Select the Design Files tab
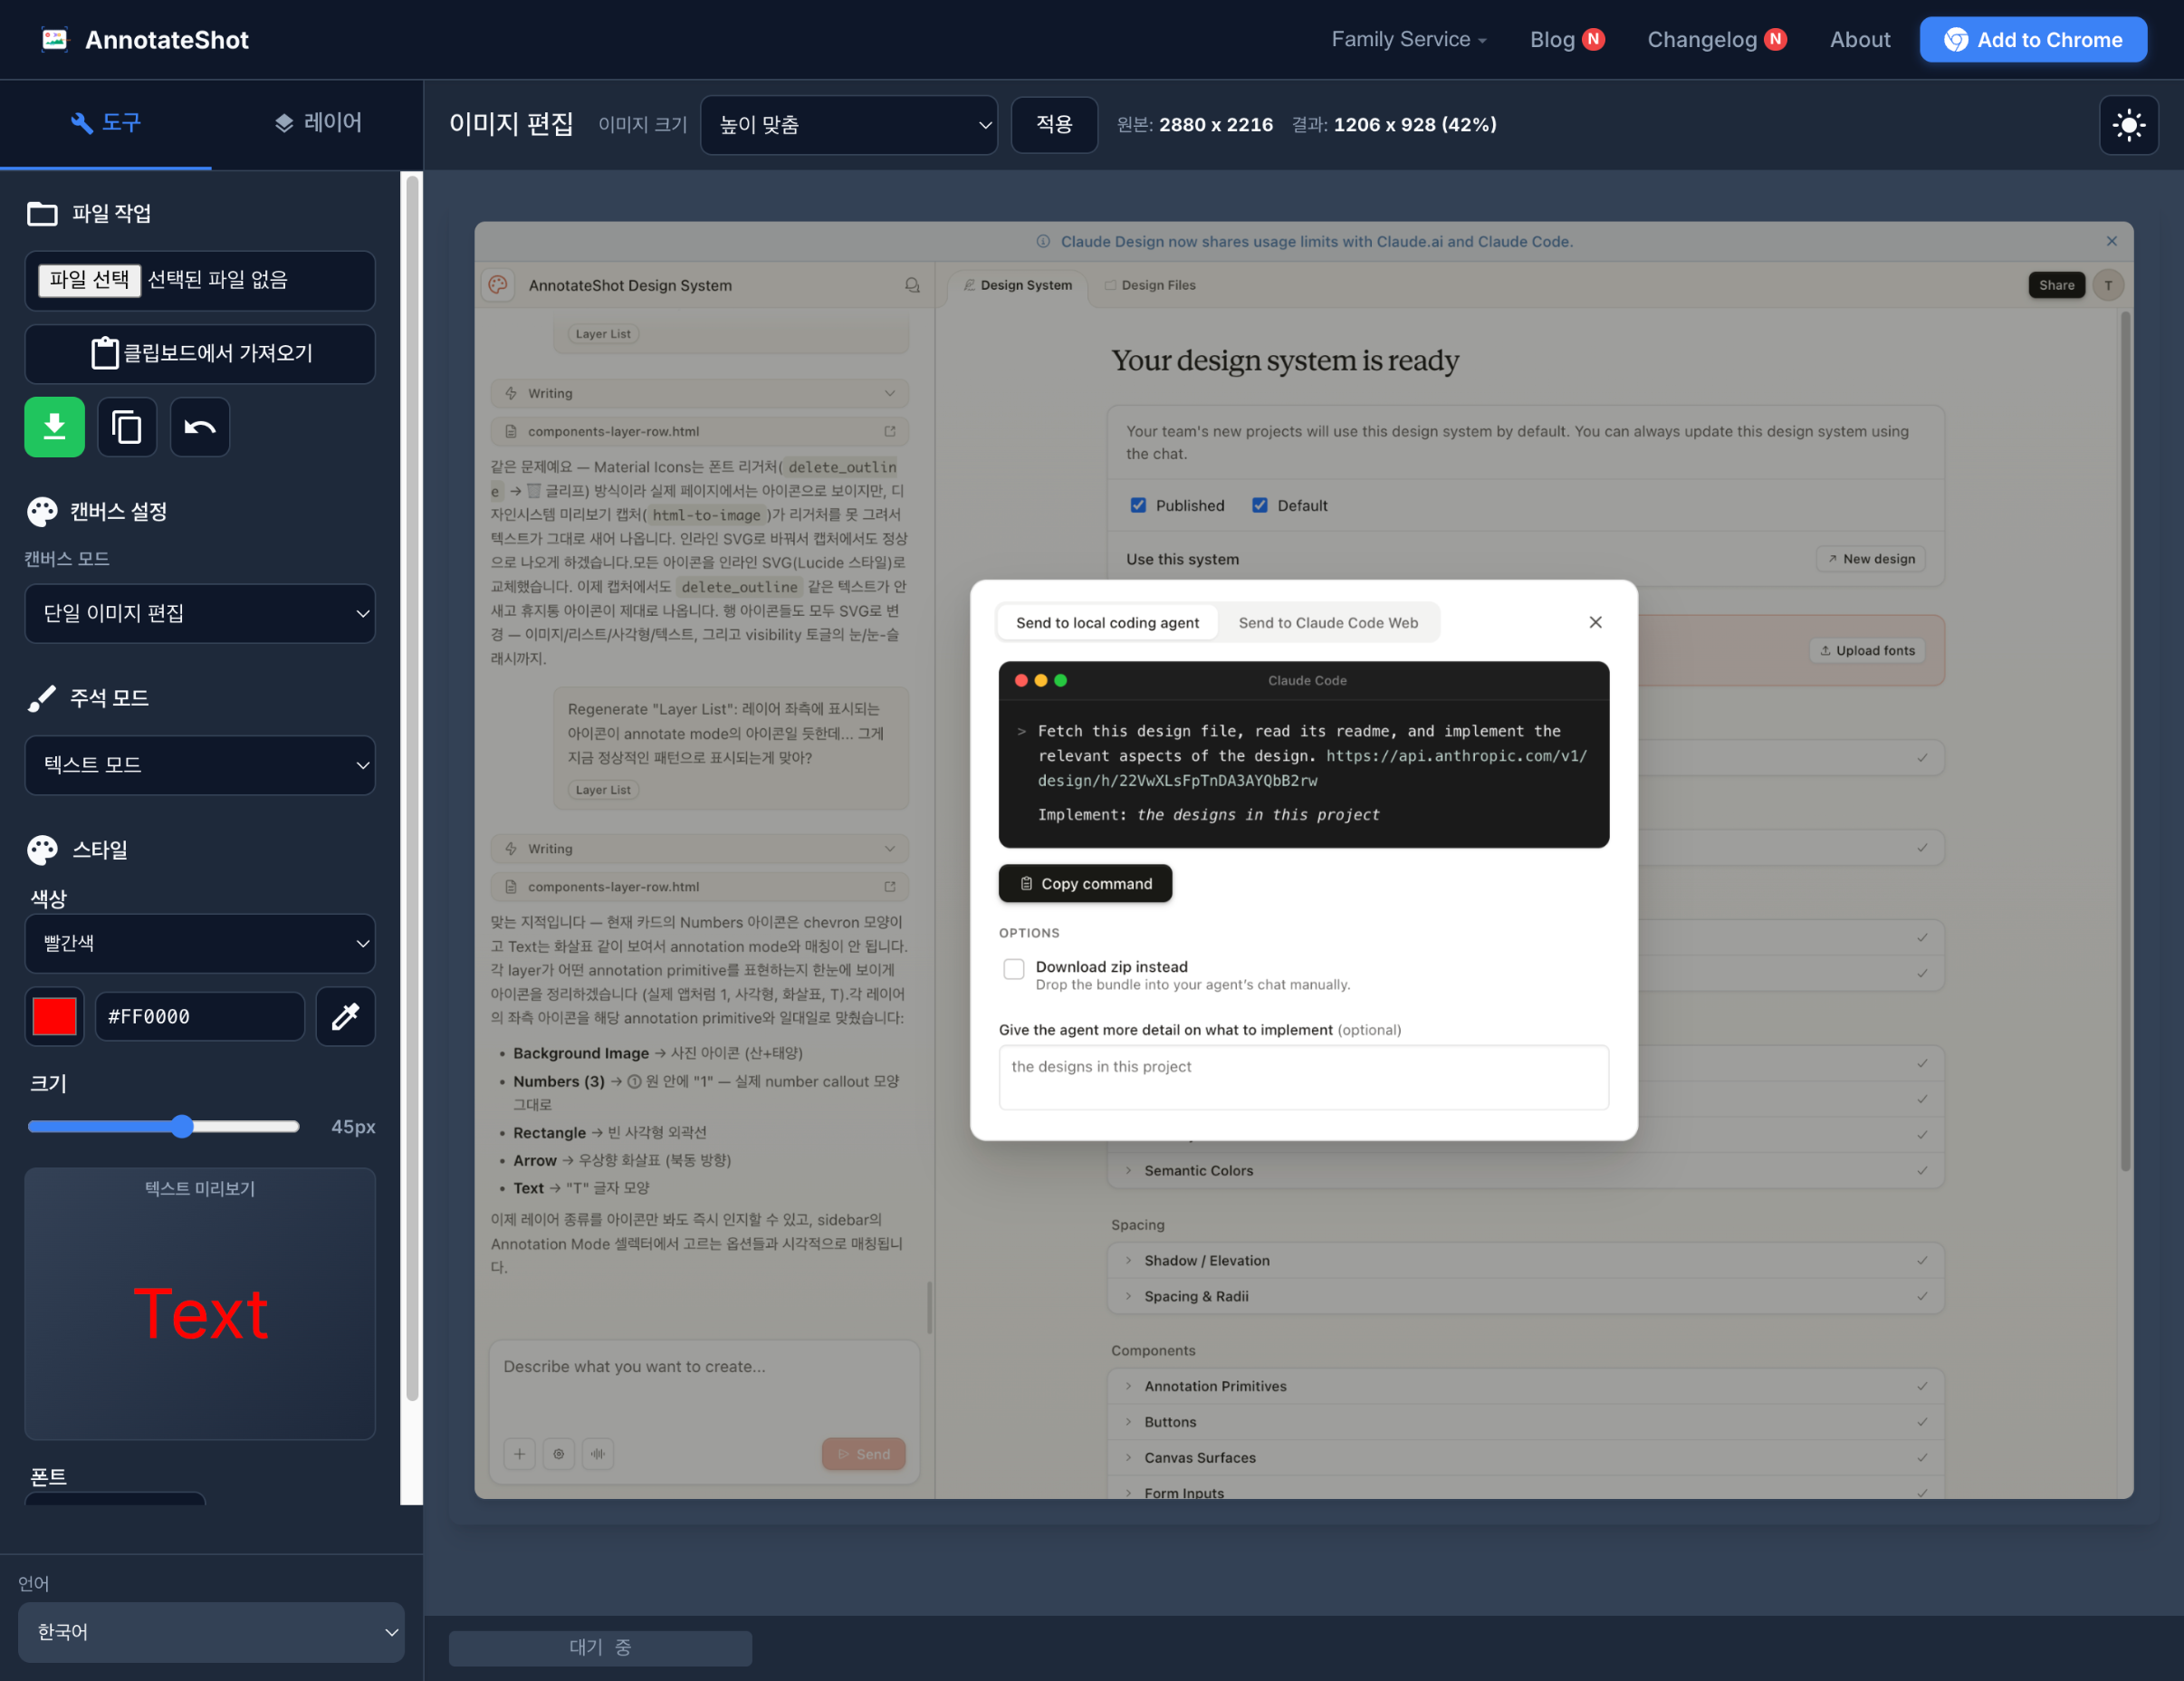This screenshot has height=1681, width=2184. 1150,285
